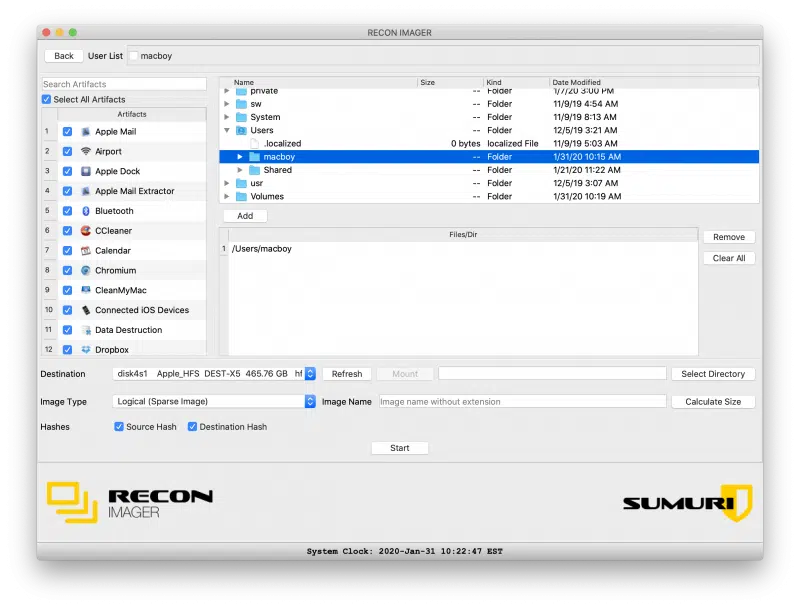
Task: Click Clear All button
Action: coord(729,259)
